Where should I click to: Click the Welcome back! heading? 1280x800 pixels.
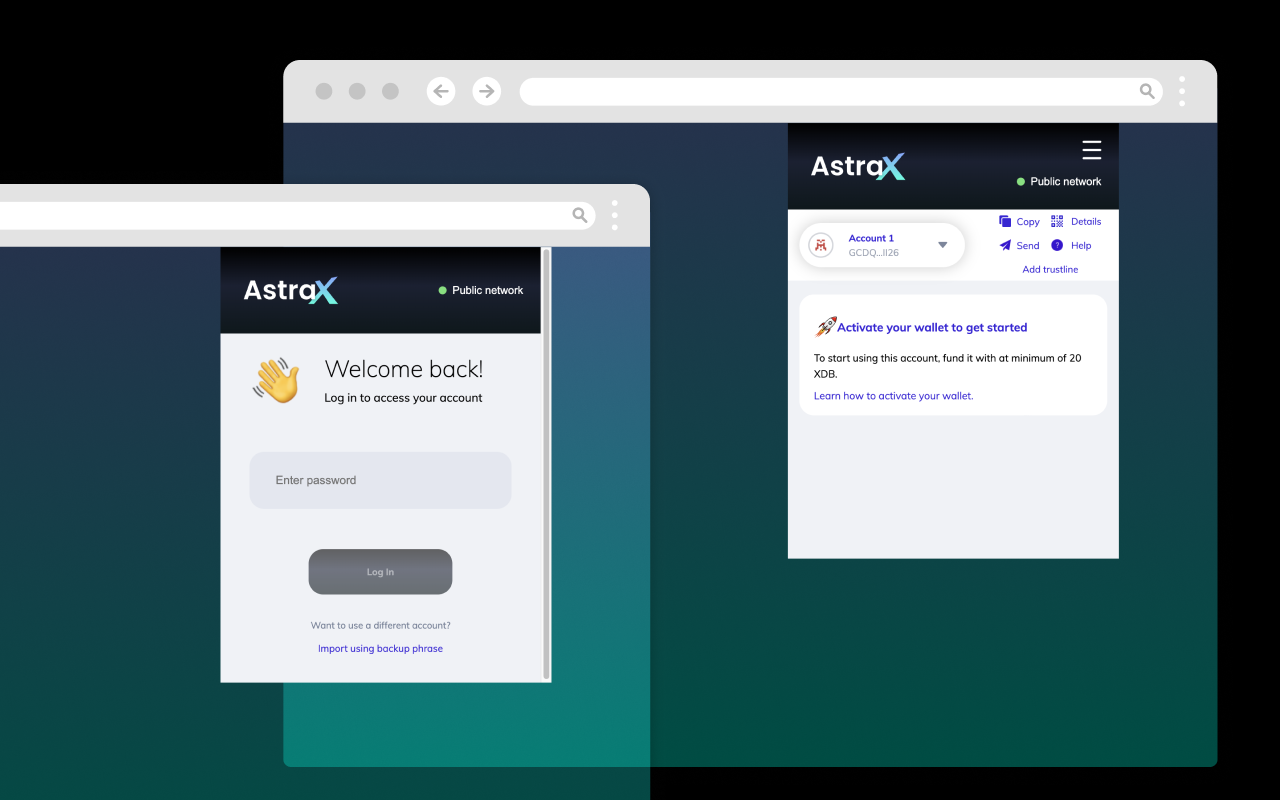coord(404,369)
